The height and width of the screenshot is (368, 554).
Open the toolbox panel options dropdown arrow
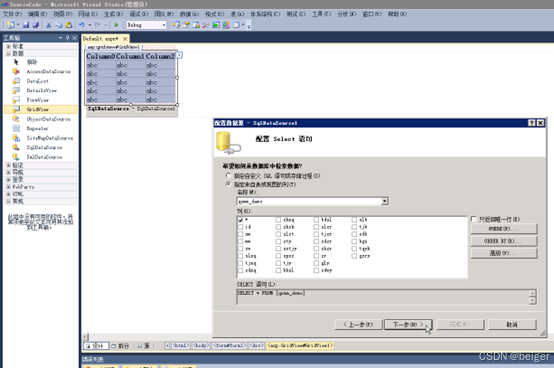pyautogui.click(x=60, y=38)
